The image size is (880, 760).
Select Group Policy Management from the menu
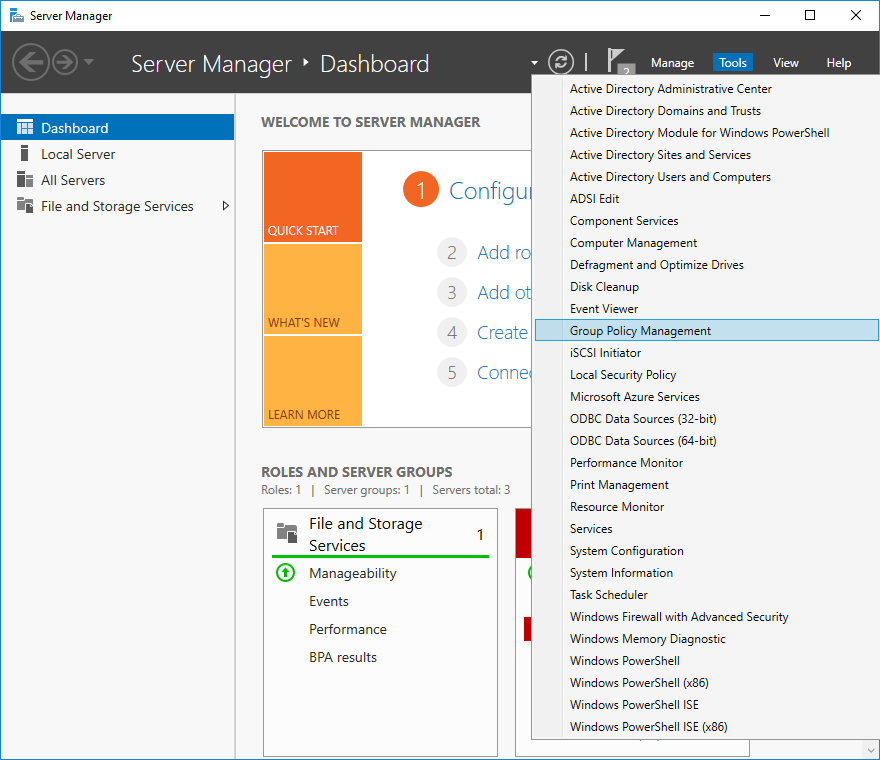[x=640, y=330]
